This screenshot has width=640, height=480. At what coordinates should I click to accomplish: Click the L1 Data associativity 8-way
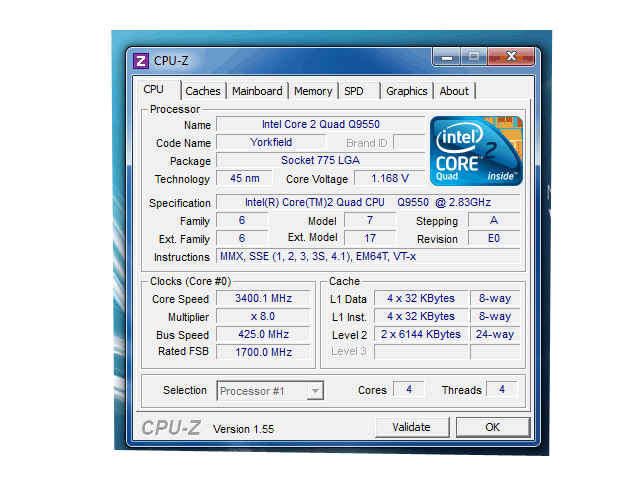(x=495, y=298)
